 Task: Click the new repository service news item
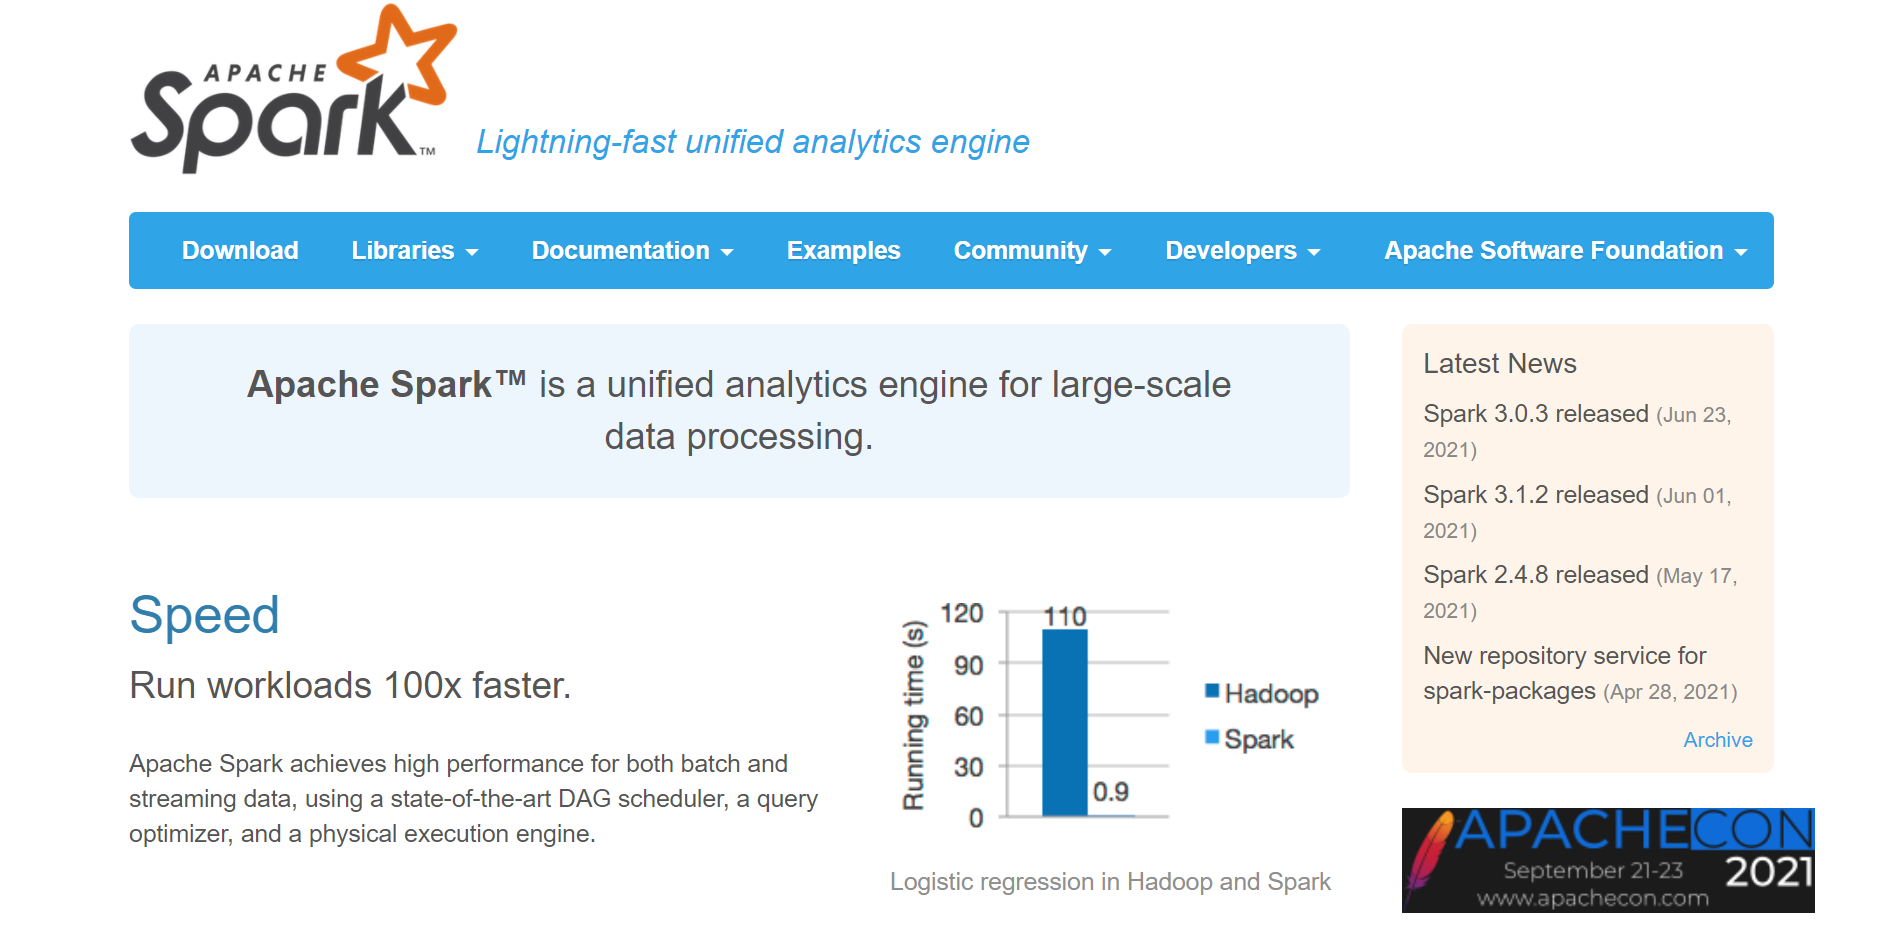pyautogui.click(x=1563, y=655)
